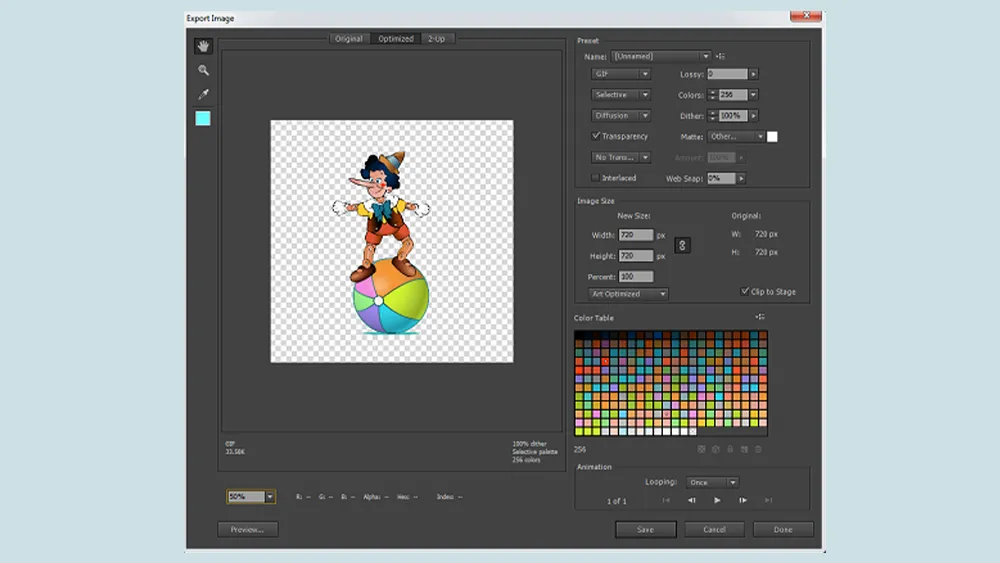Click the bright red color table swatch marked with a dot
The image size is (1000, 563).
pyautogui.click(x=605, y=361)
